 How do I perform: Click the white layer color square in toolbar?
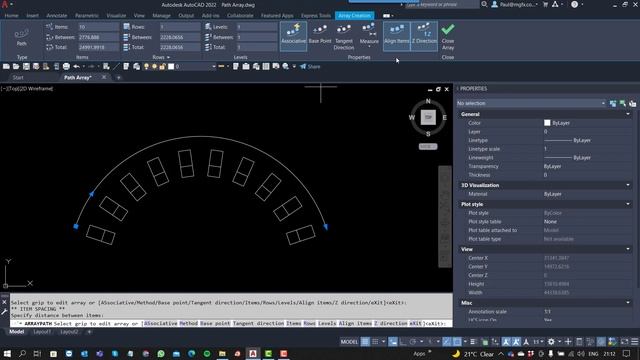click(x=171, y=67)
